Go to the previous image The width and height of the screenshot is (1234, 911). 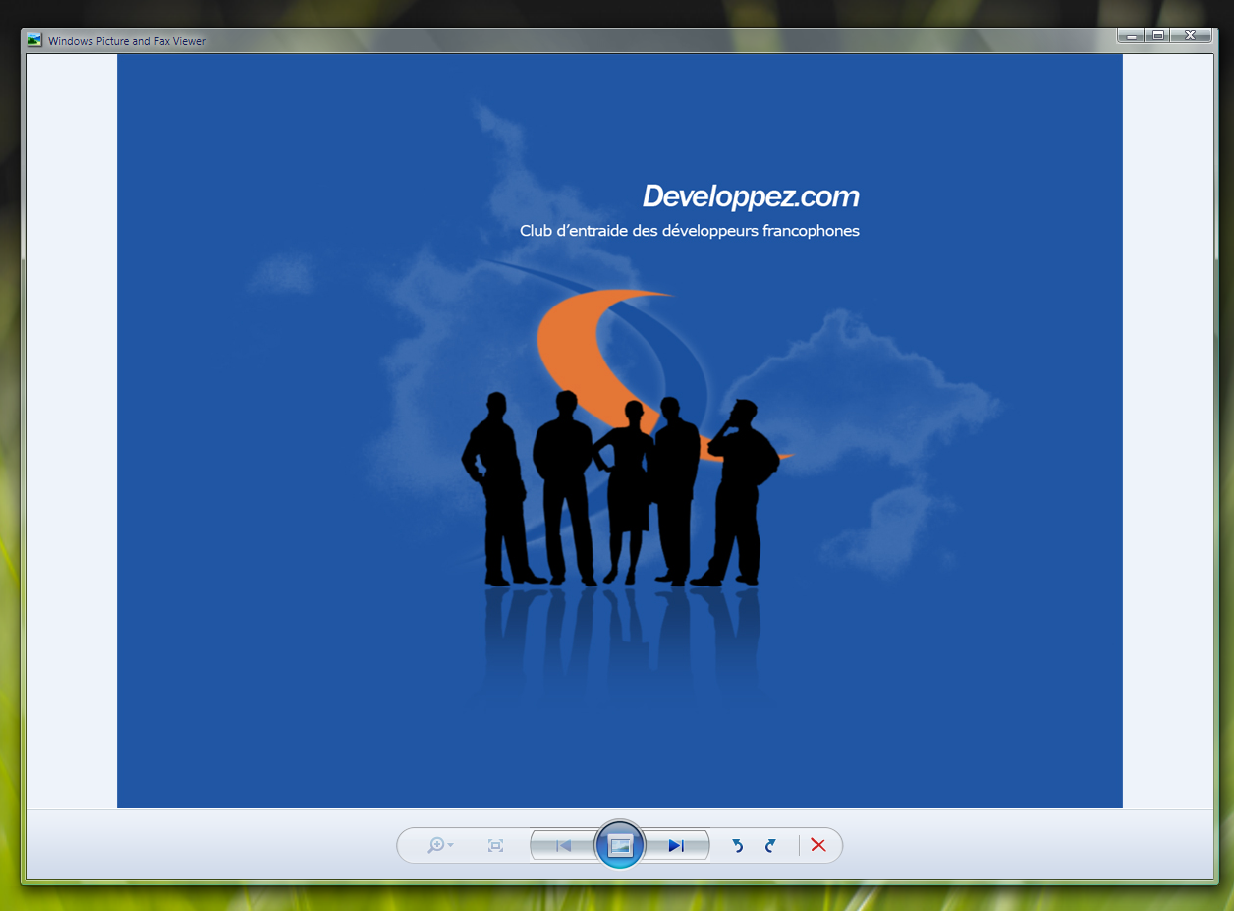(563, 845)
